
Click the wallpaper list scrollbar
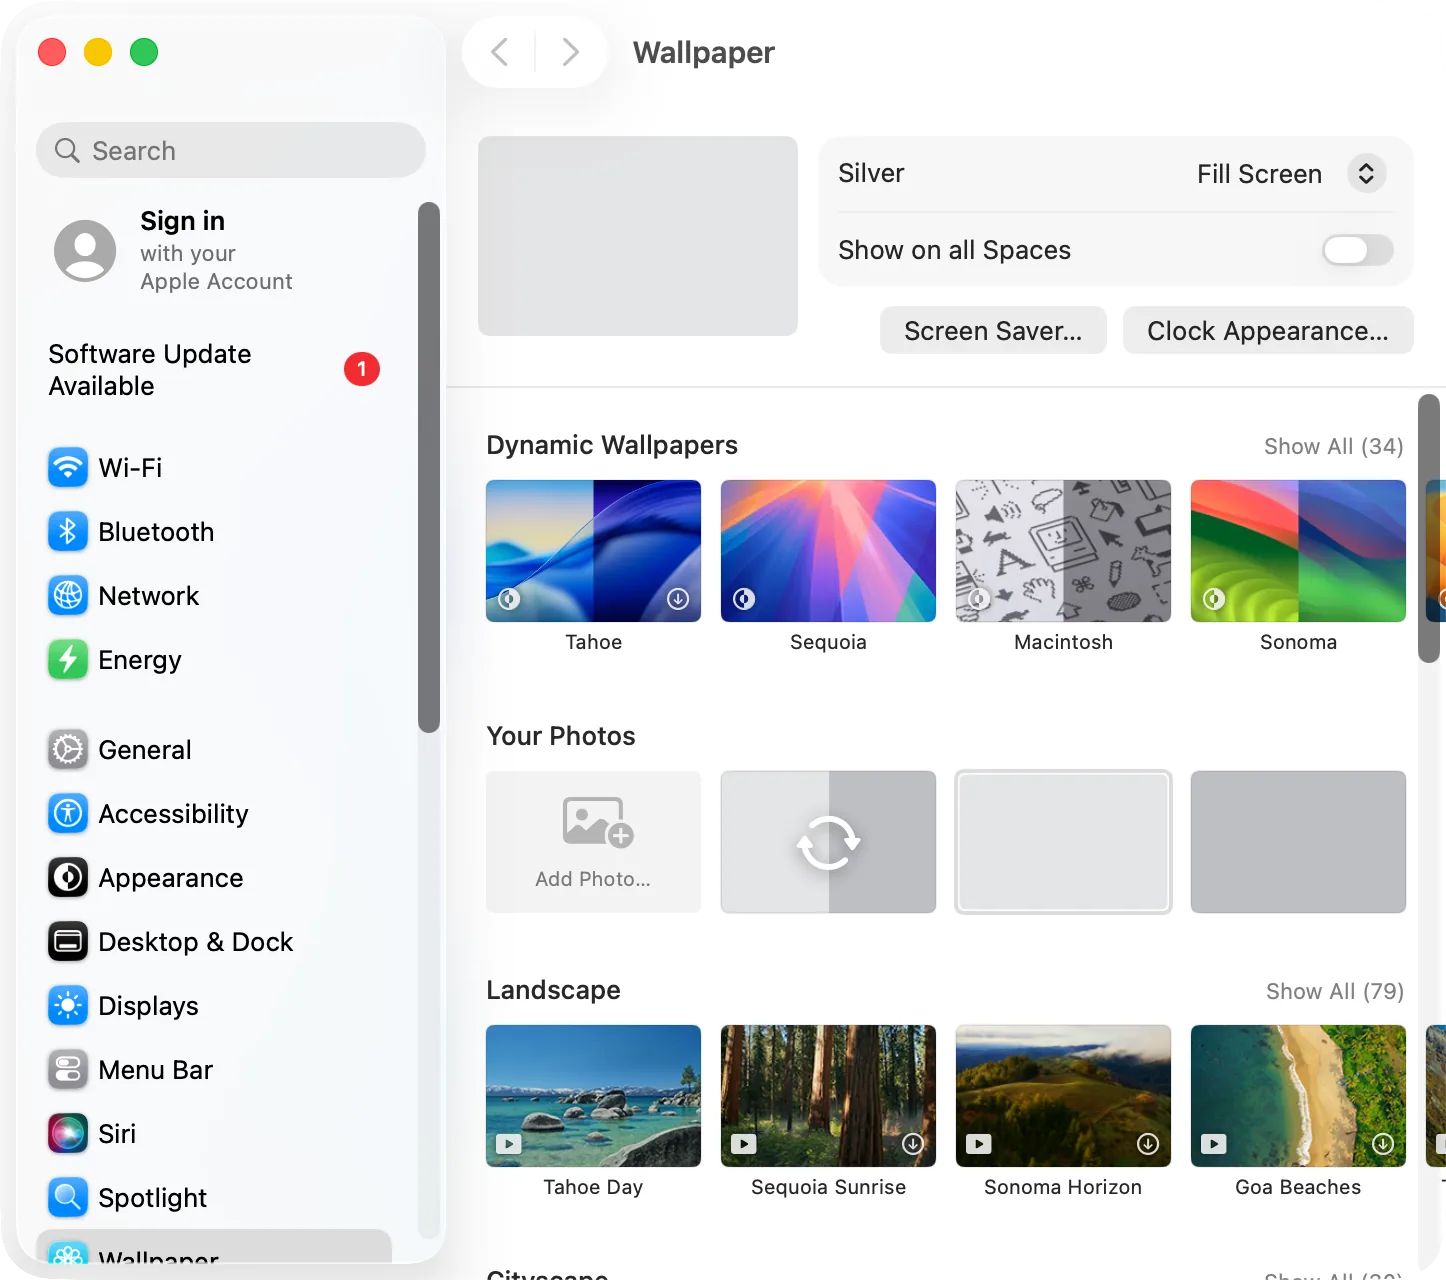1430,528
